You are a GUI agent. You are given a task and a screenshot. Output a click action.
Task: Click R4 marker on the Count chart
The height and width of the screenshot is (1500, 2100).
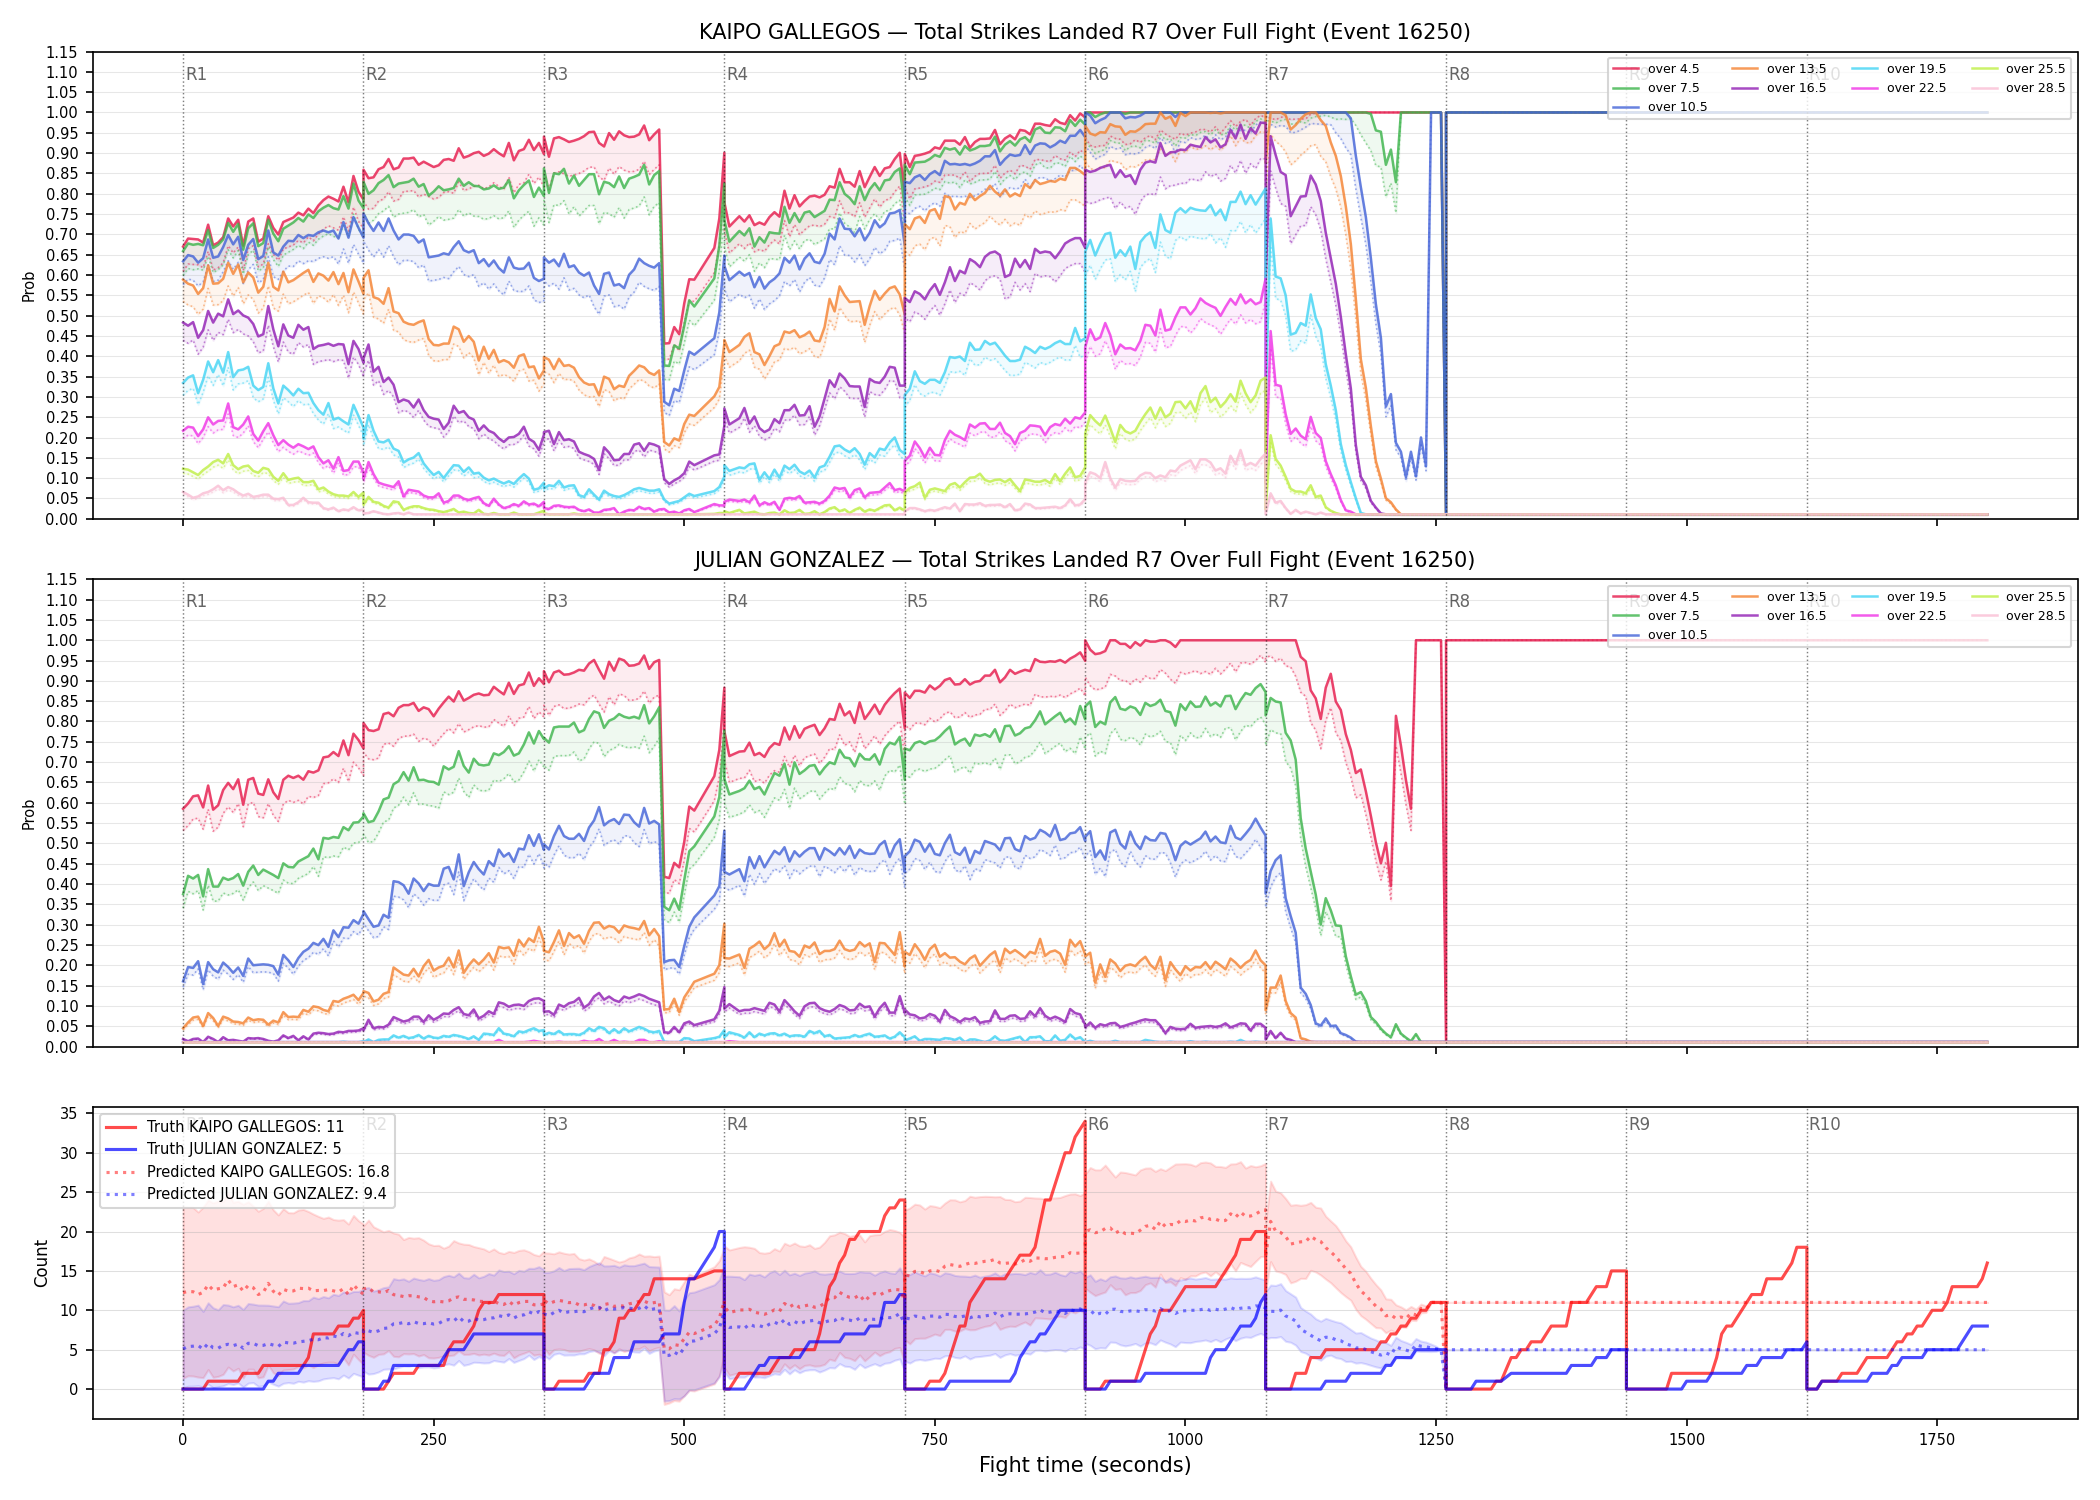(x=737, y=1124)
